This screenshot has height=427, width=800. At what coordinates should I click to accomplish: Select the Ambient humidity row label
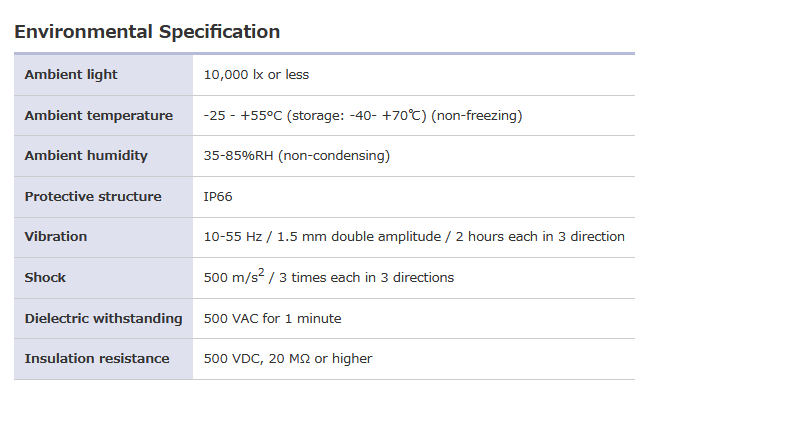click(x=86, y=156)
